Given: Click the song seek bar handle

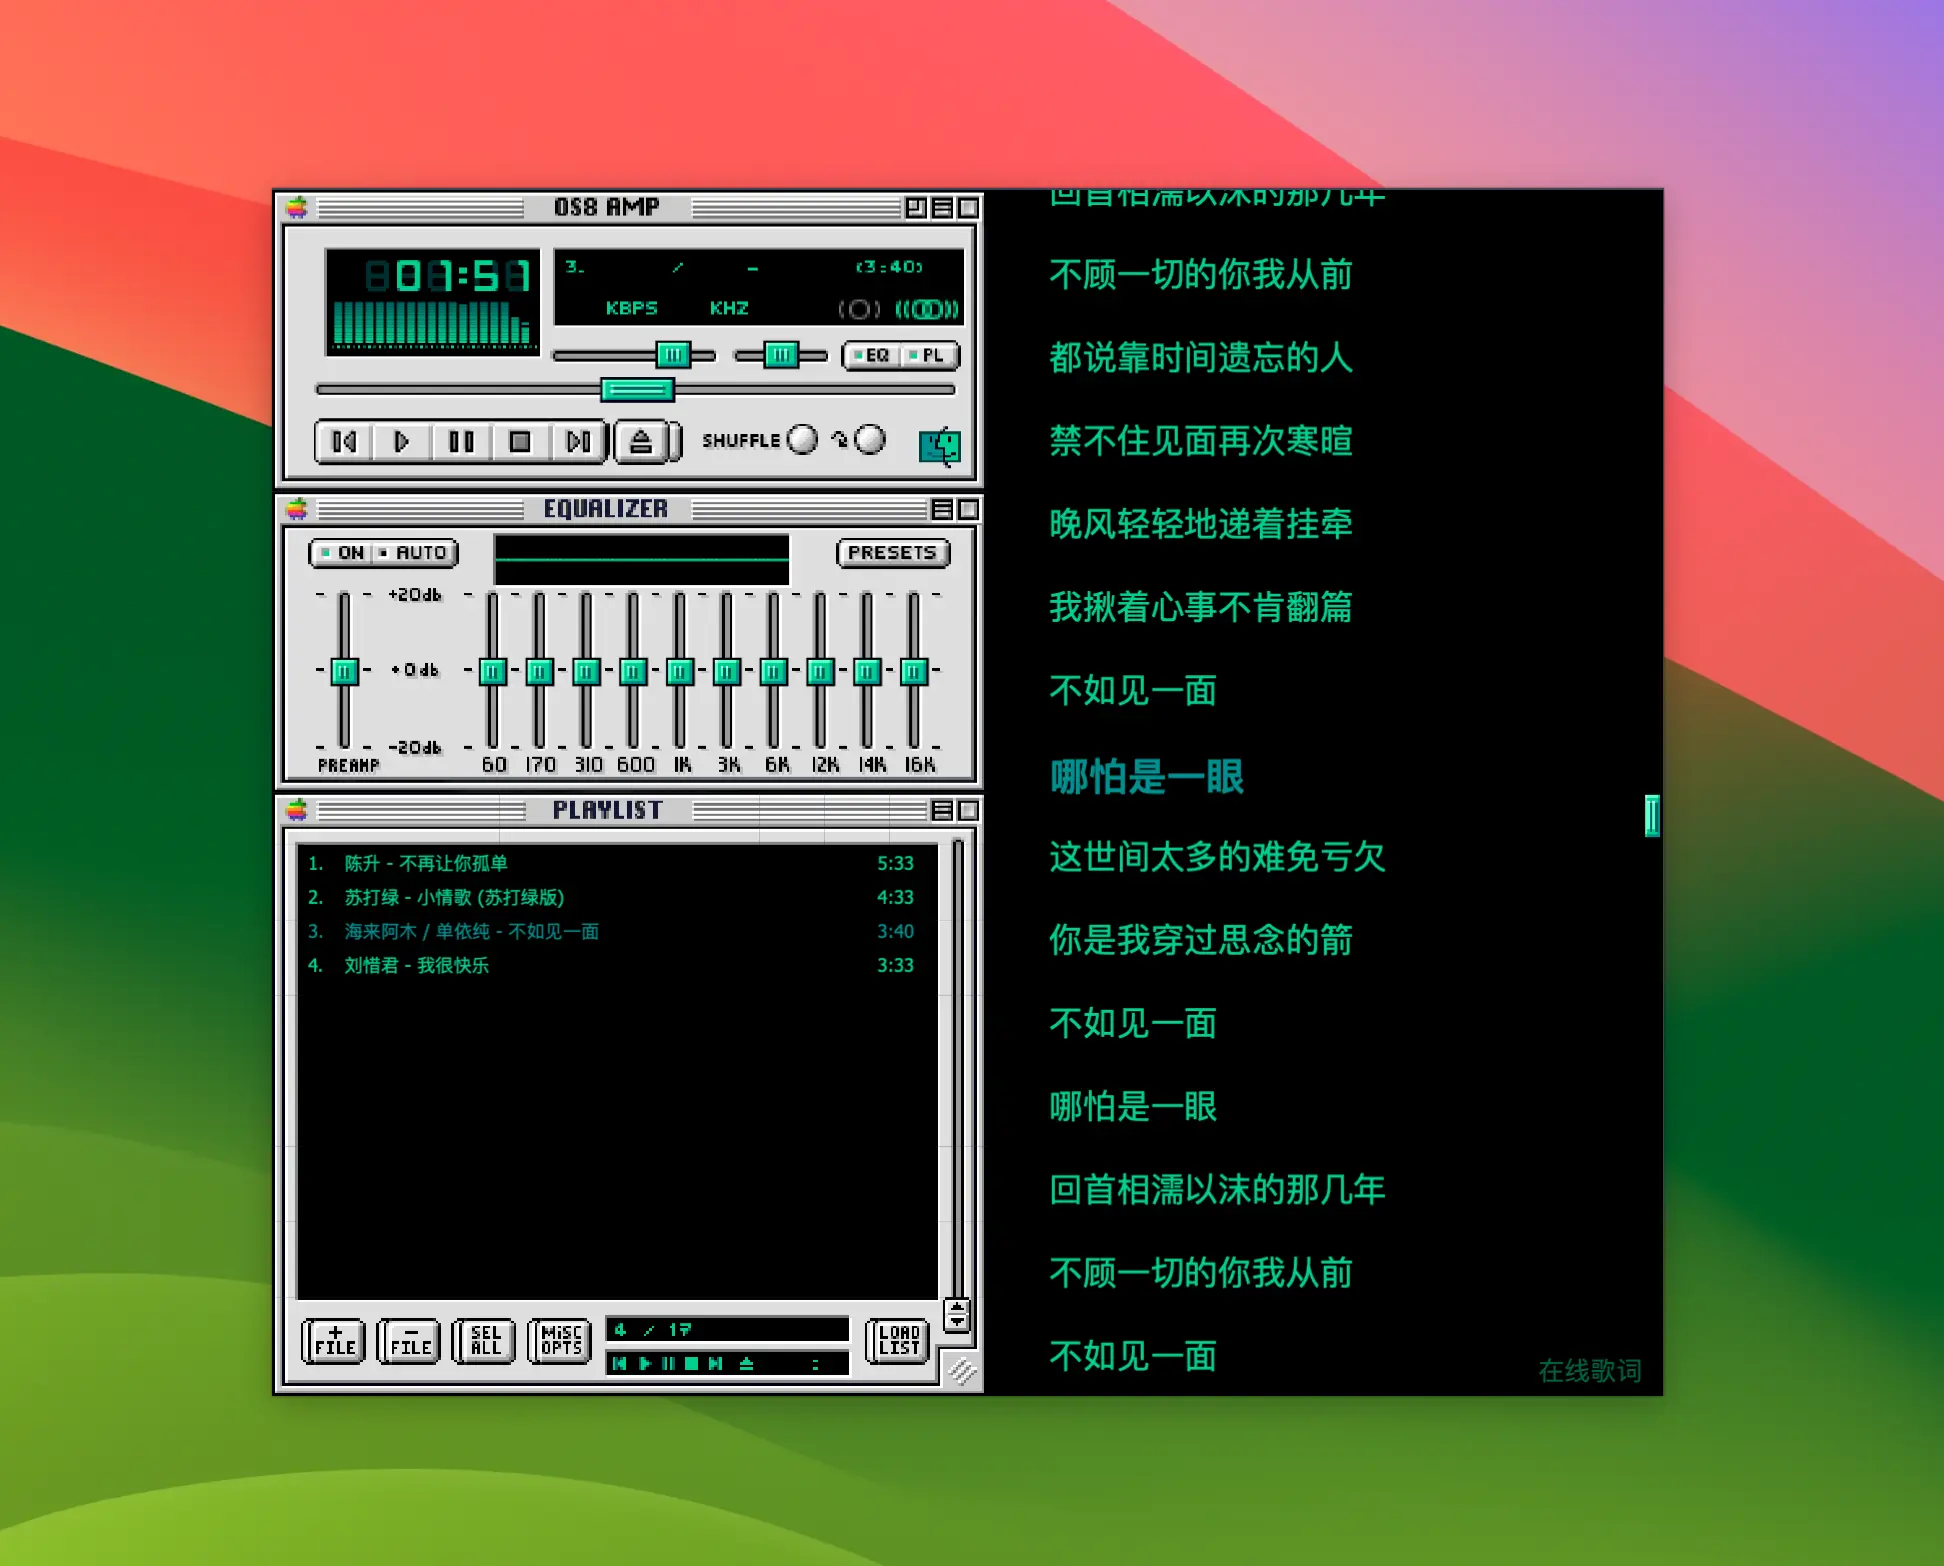Looking at the screenshot, I should [x=637, y=389].
